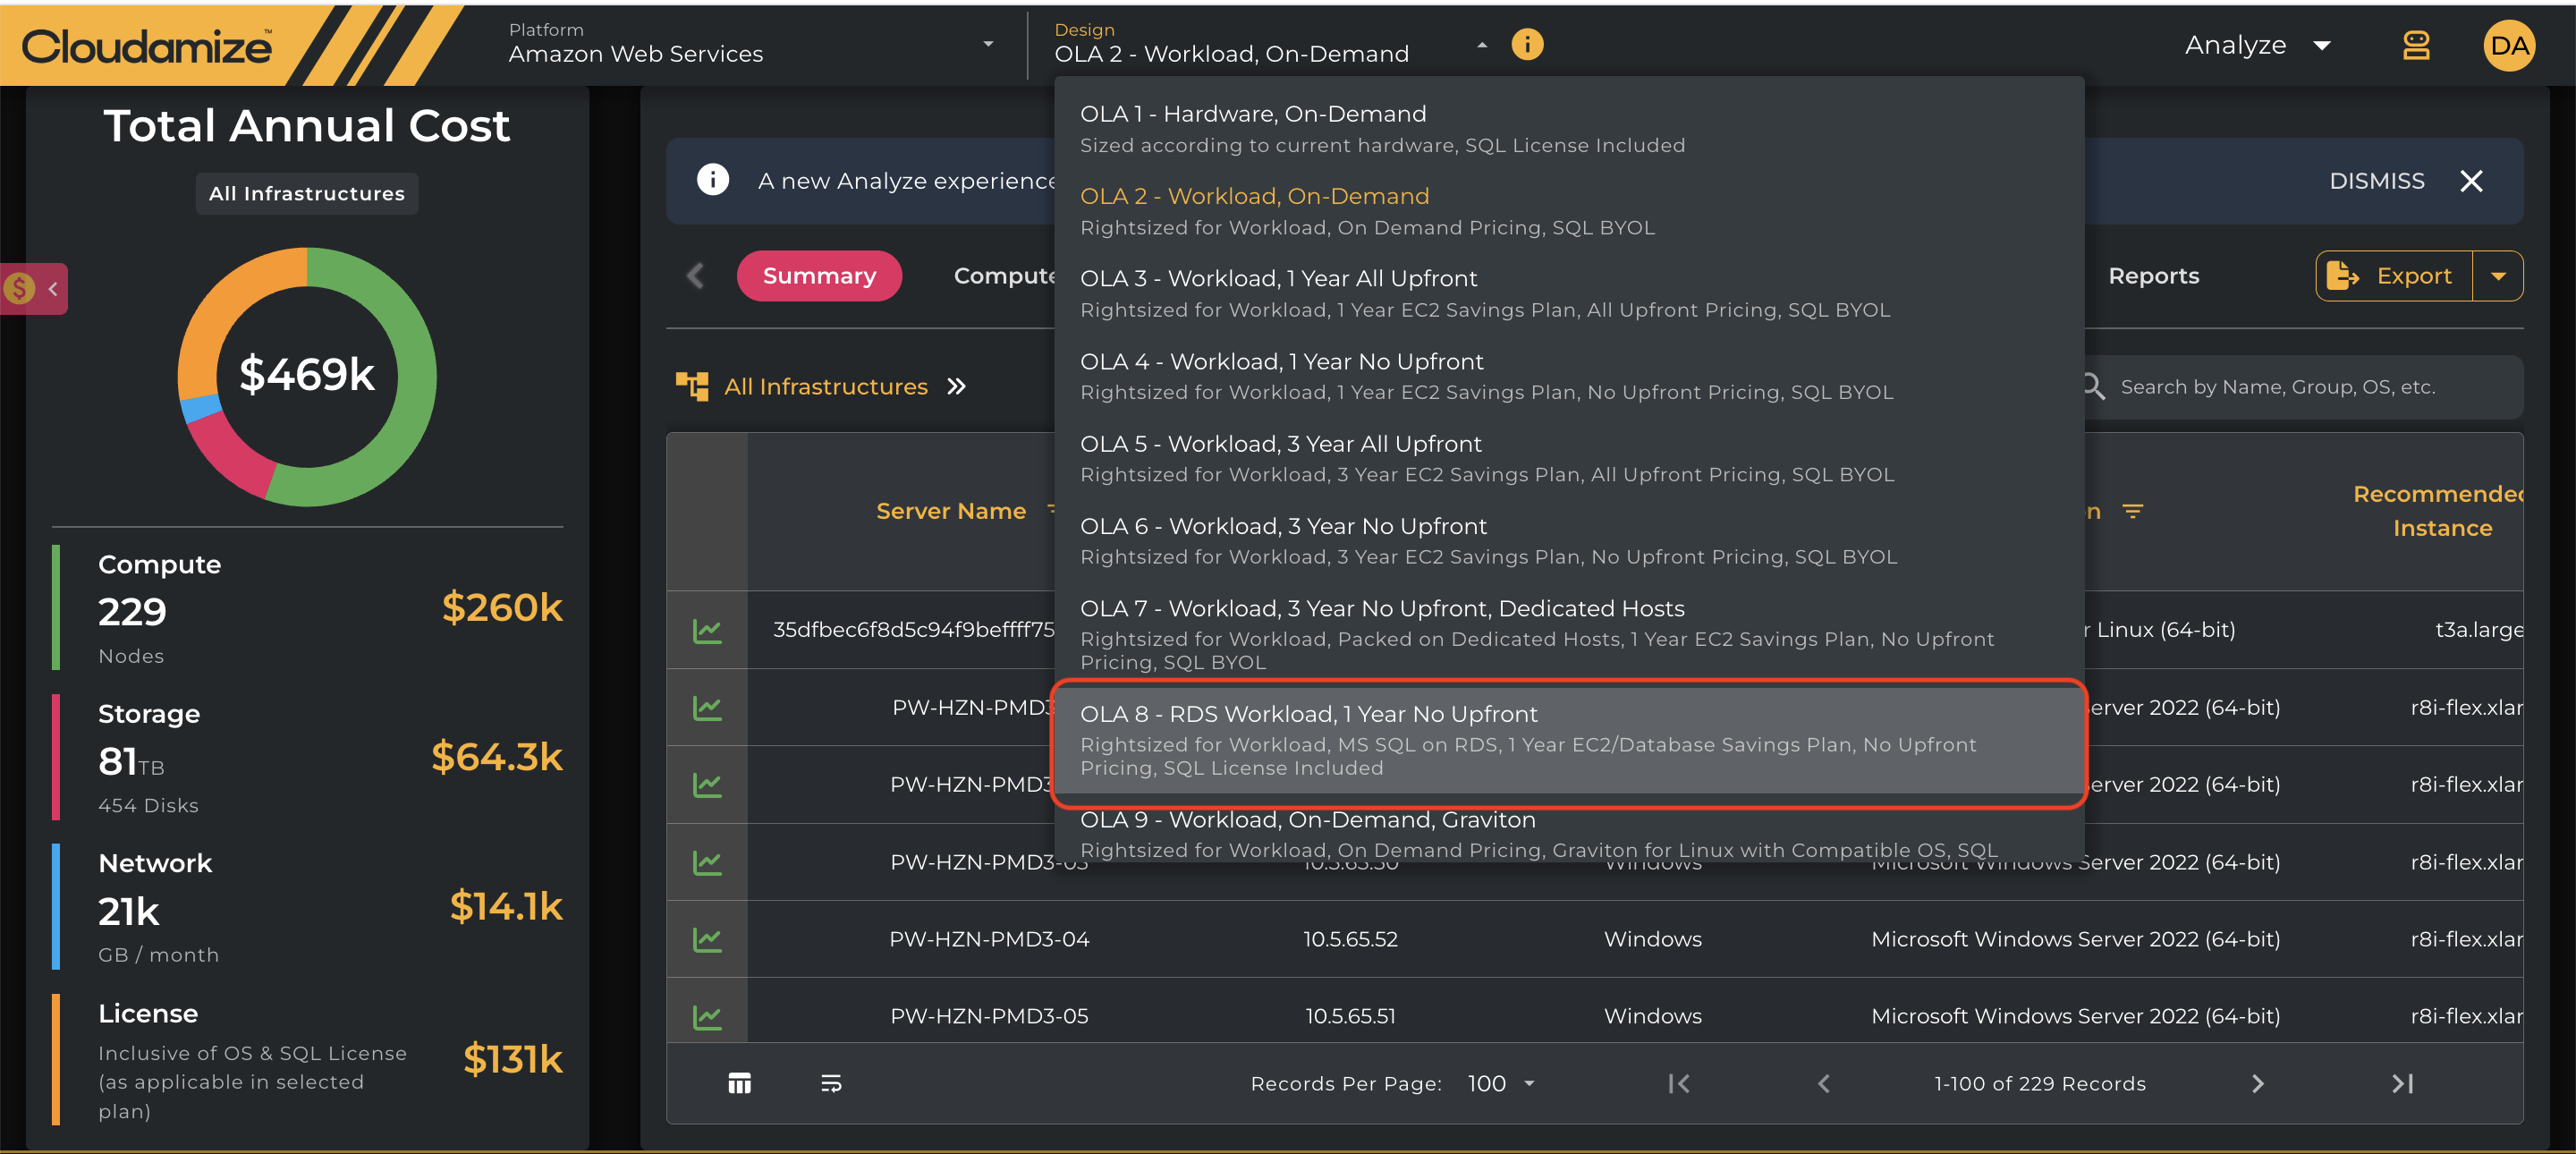2576x1154 pixels.
Task: Expand the Export options arrow
Action: click(x=2498, y=276)
